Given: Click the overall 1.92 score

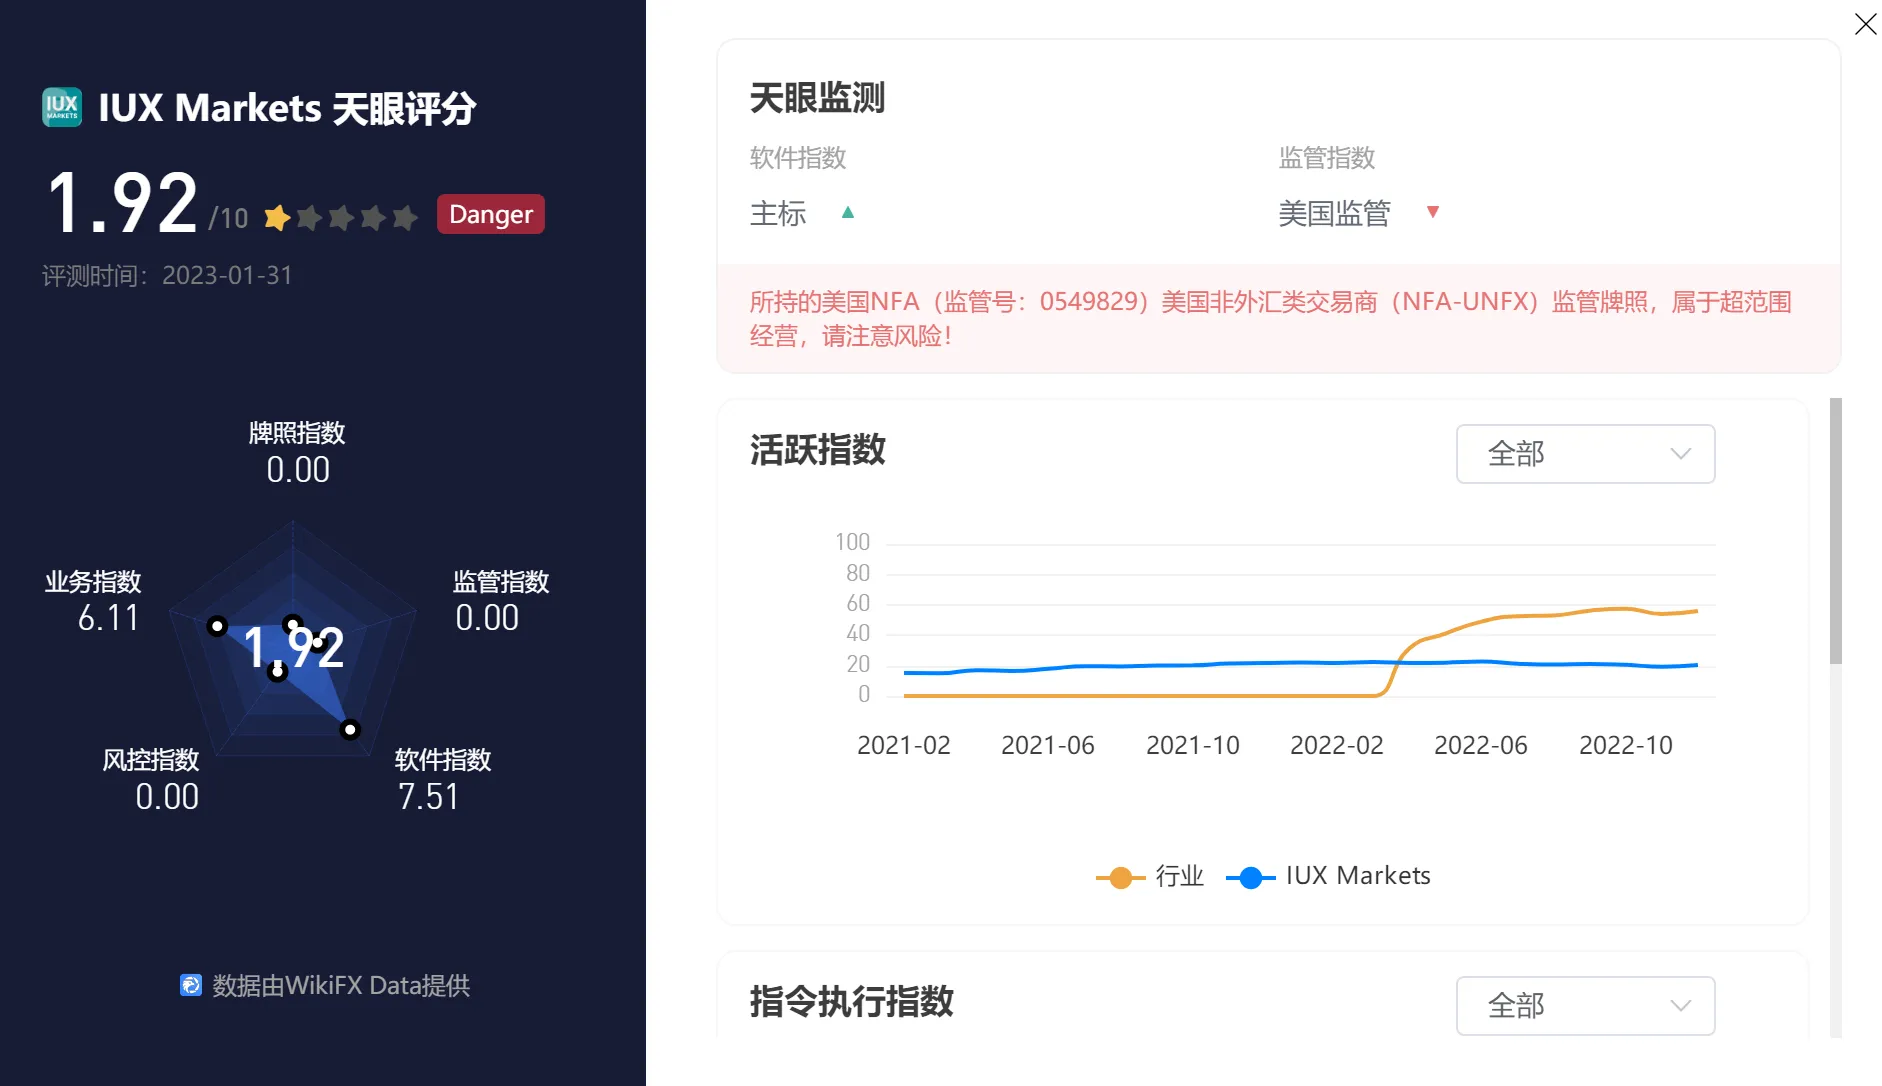Looking at the screenshot, I should pos(121,203).
